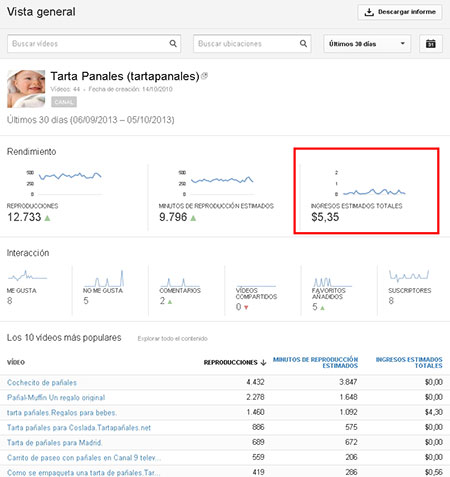Click the channel baby thumbnail image
The image size is (450, 477).
(x=26, y=89)
